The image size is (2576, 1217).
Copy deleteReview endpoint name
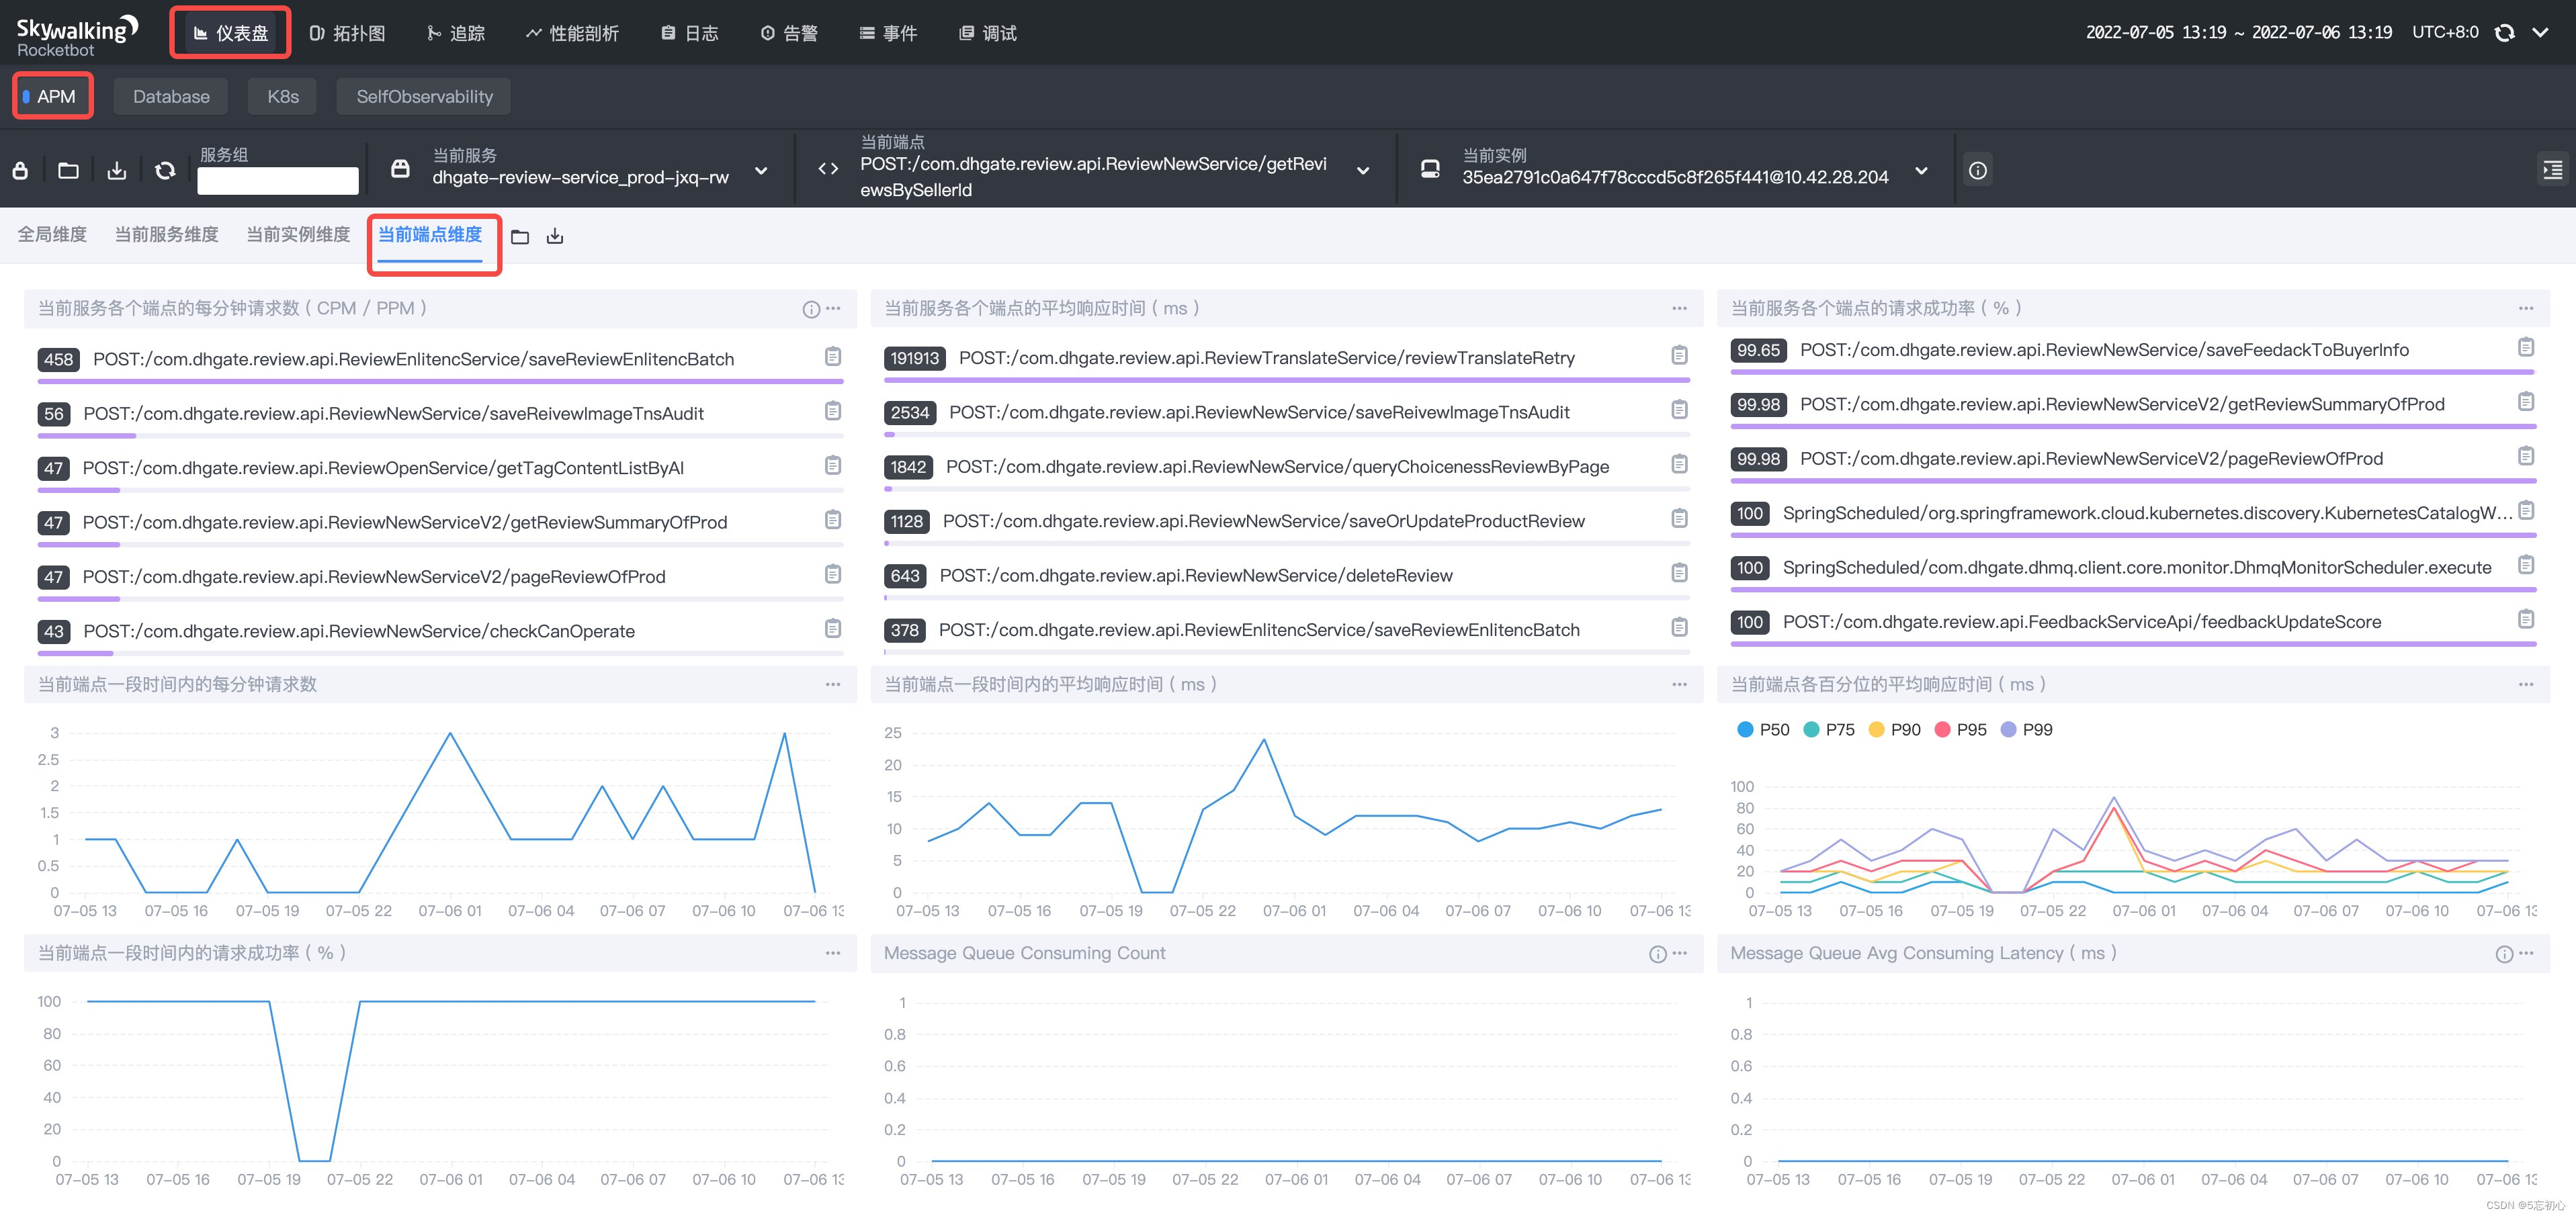pos(1679,573)
